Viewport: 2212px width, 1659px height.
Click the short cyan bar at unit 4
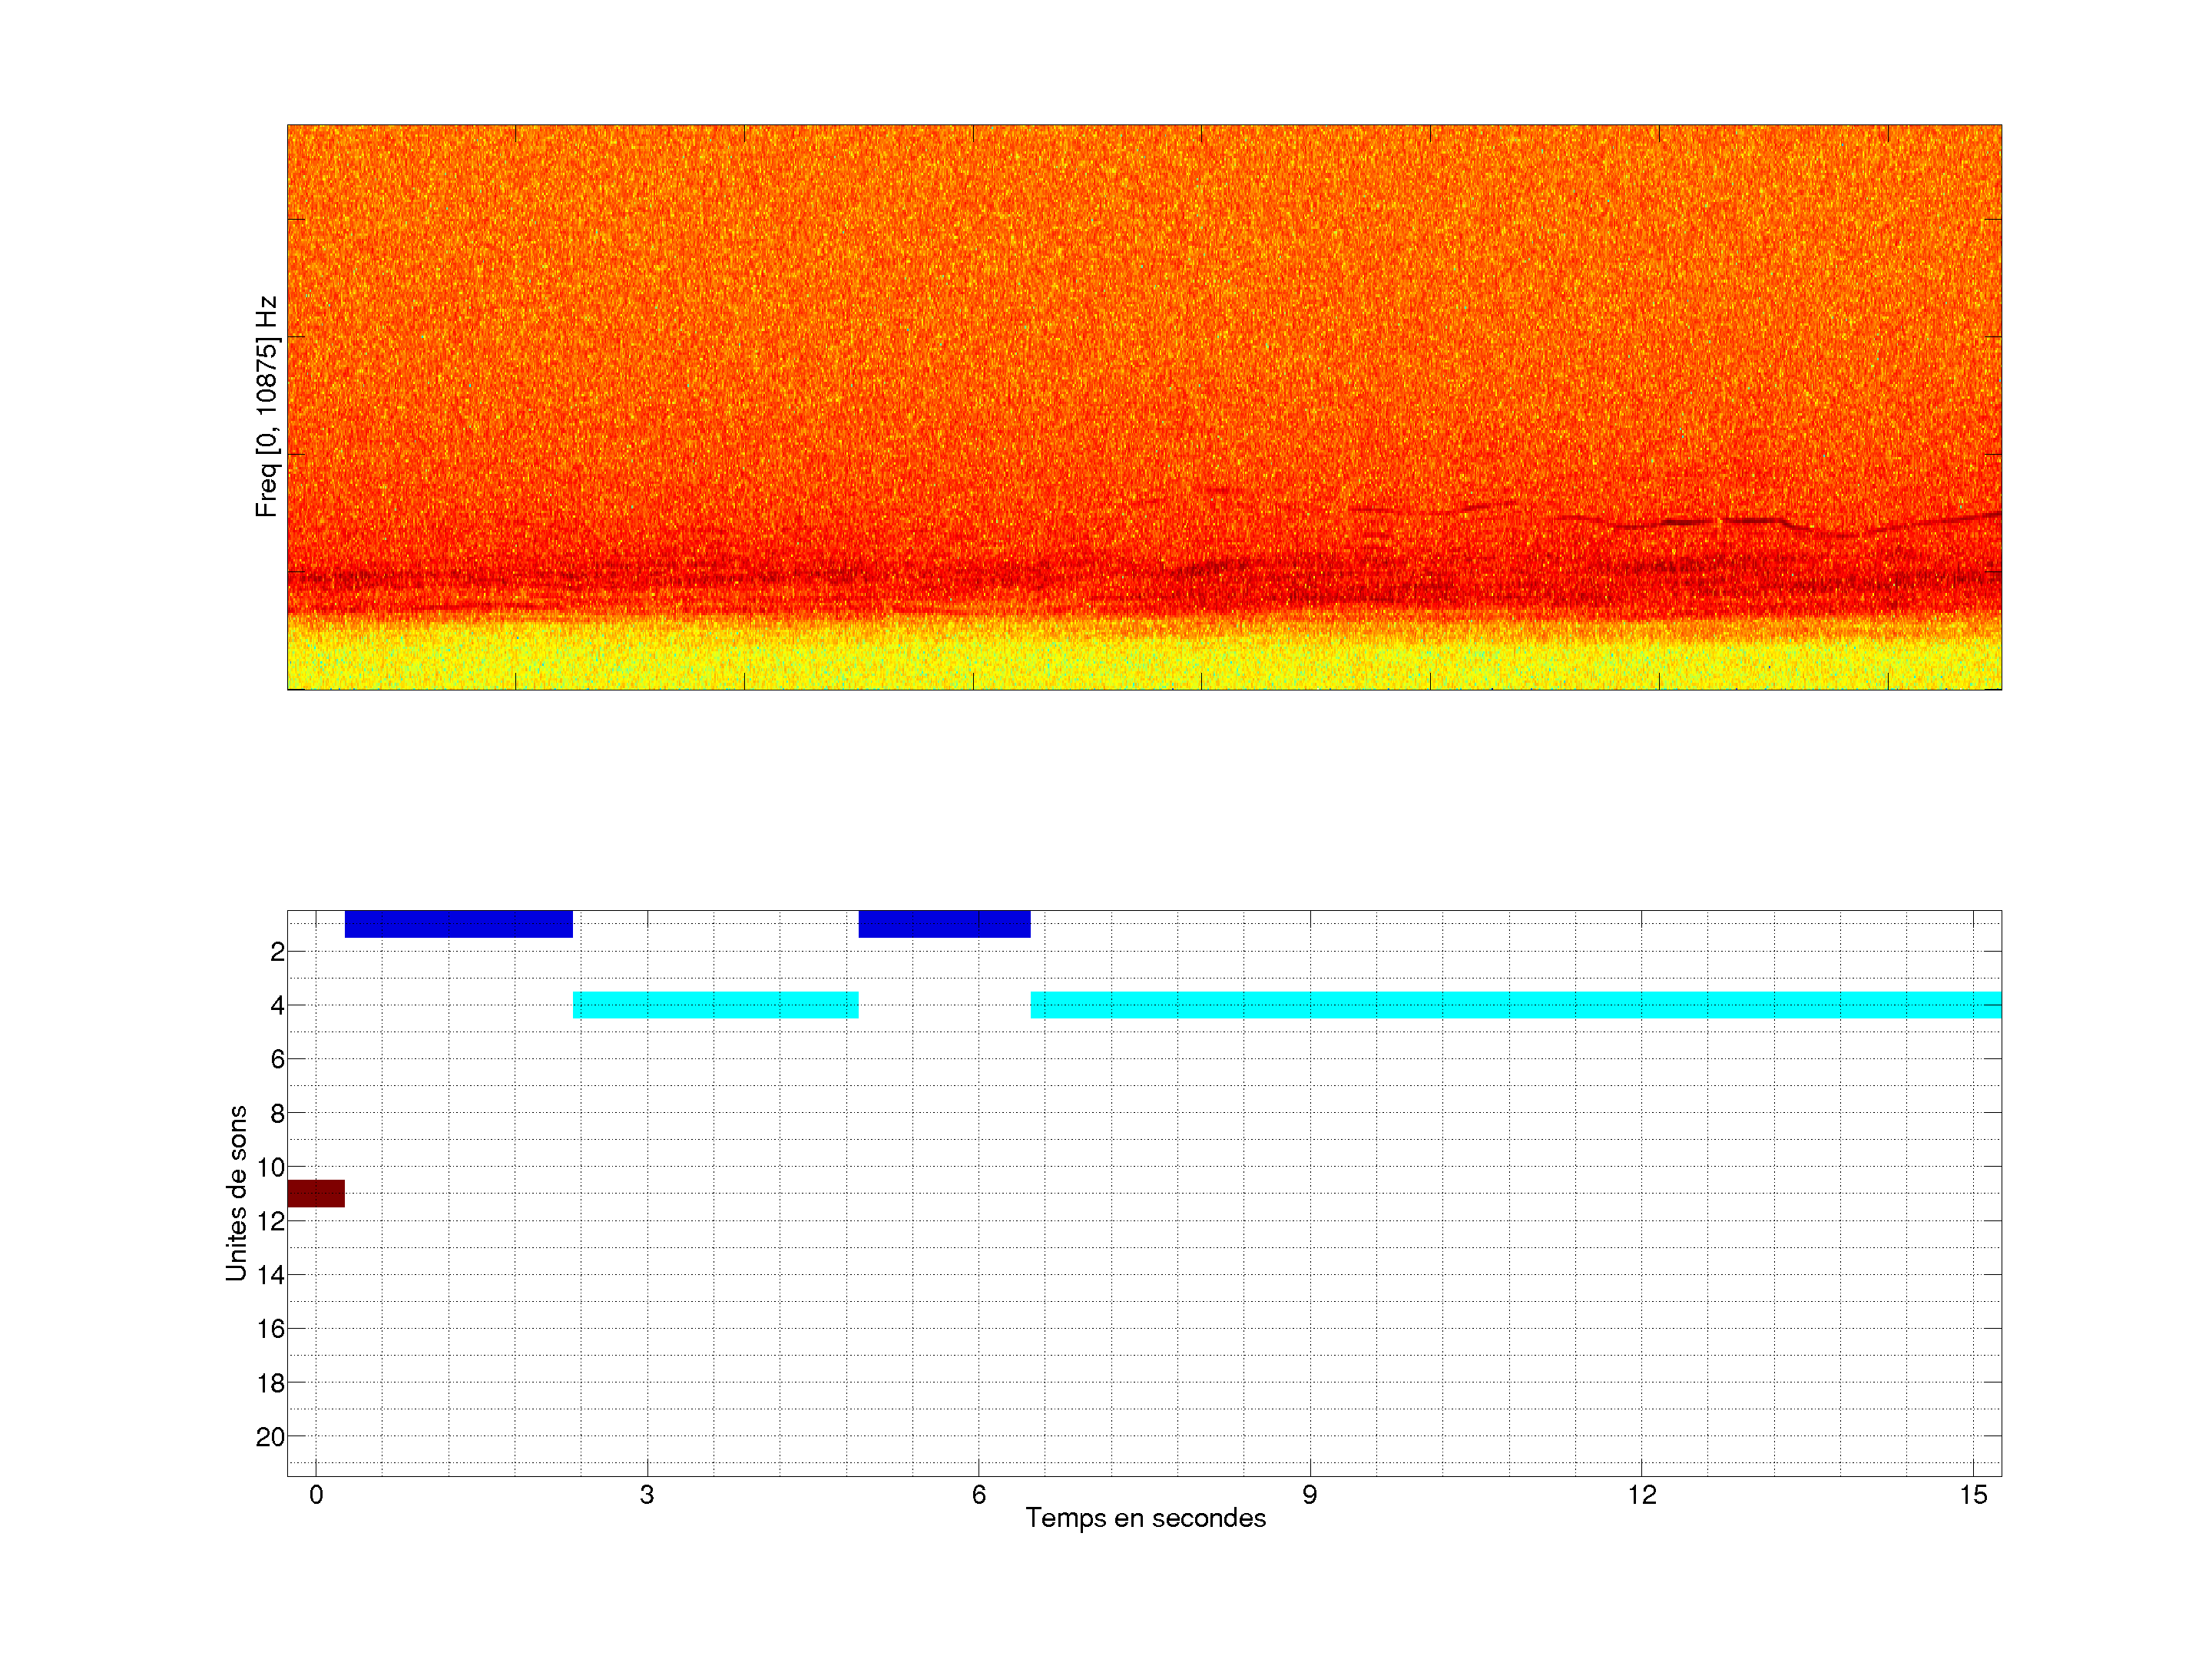pyautogui.click(x=715, y=1005)
